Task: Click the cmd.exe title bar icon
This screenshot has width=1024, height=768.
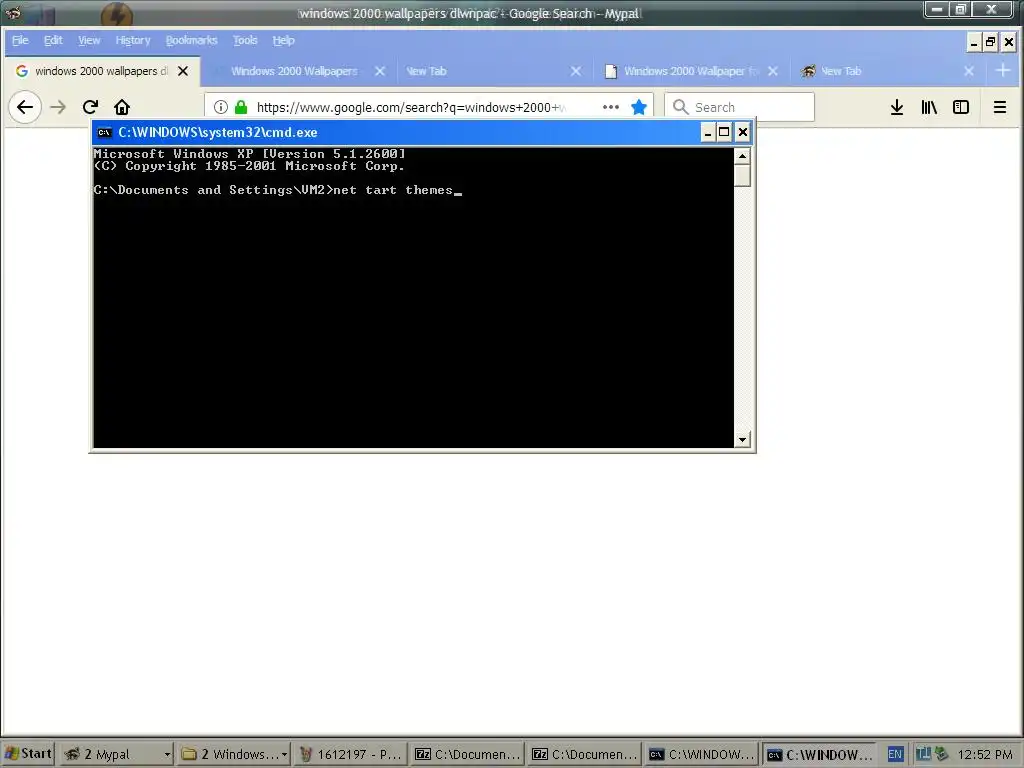Action: pos(104,133)
